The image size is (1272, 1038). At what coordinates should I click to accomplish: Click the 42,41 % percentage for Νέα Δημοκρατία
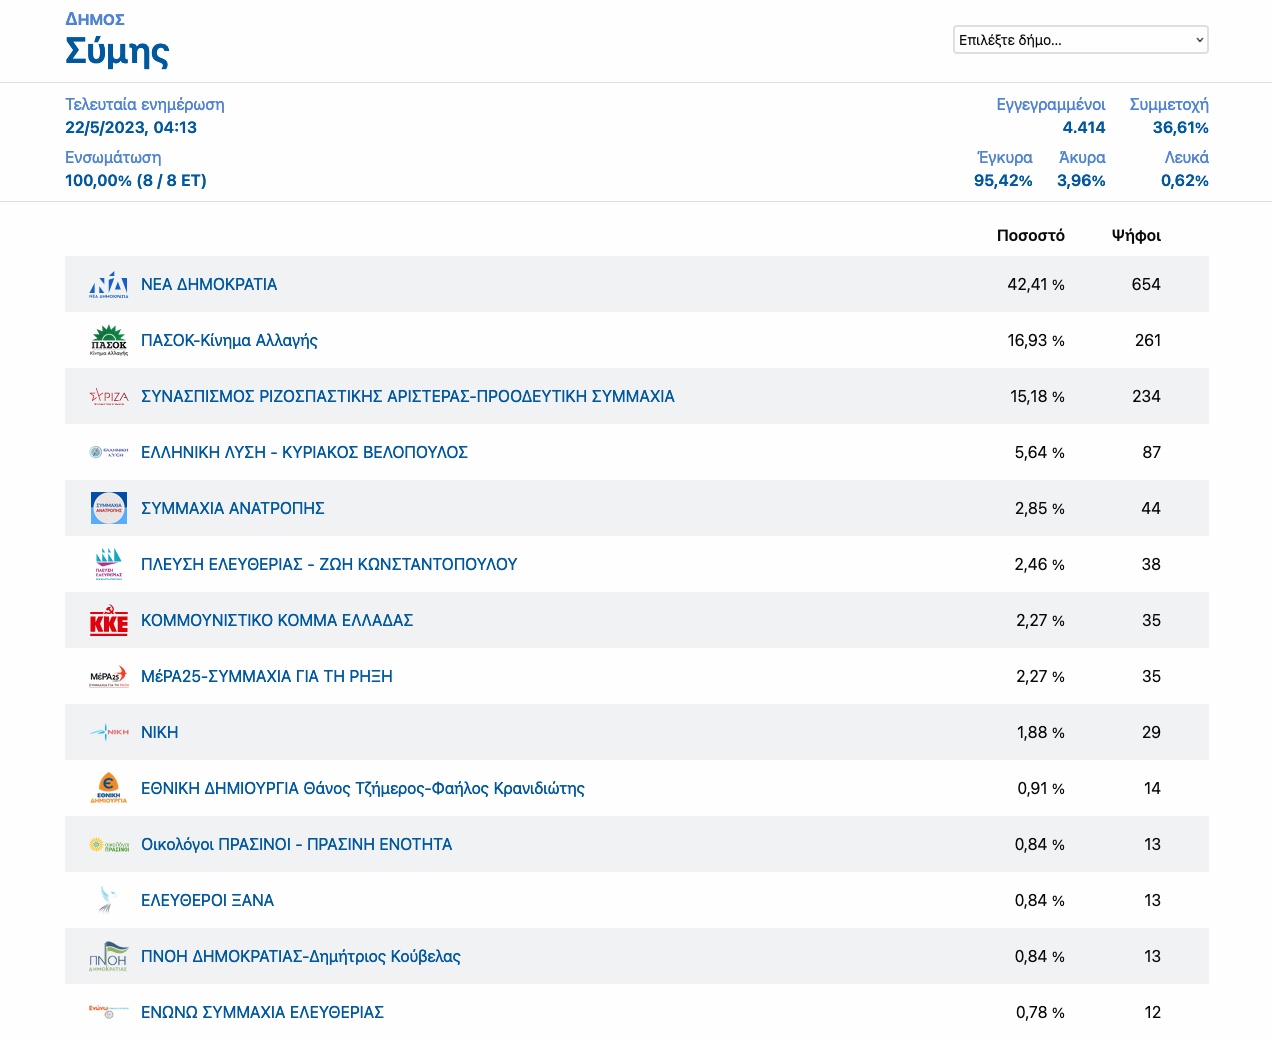tap(1036, 284)
